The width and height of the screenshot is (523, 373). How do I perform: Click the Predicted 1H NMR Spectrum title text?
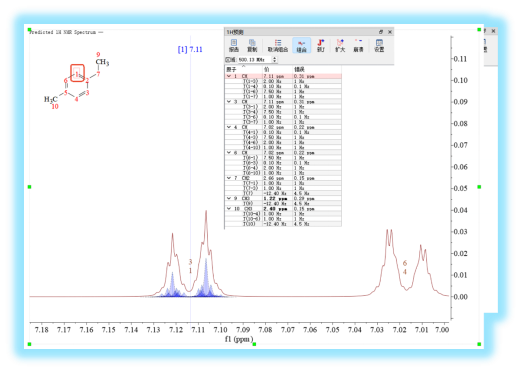click(63, 32)
